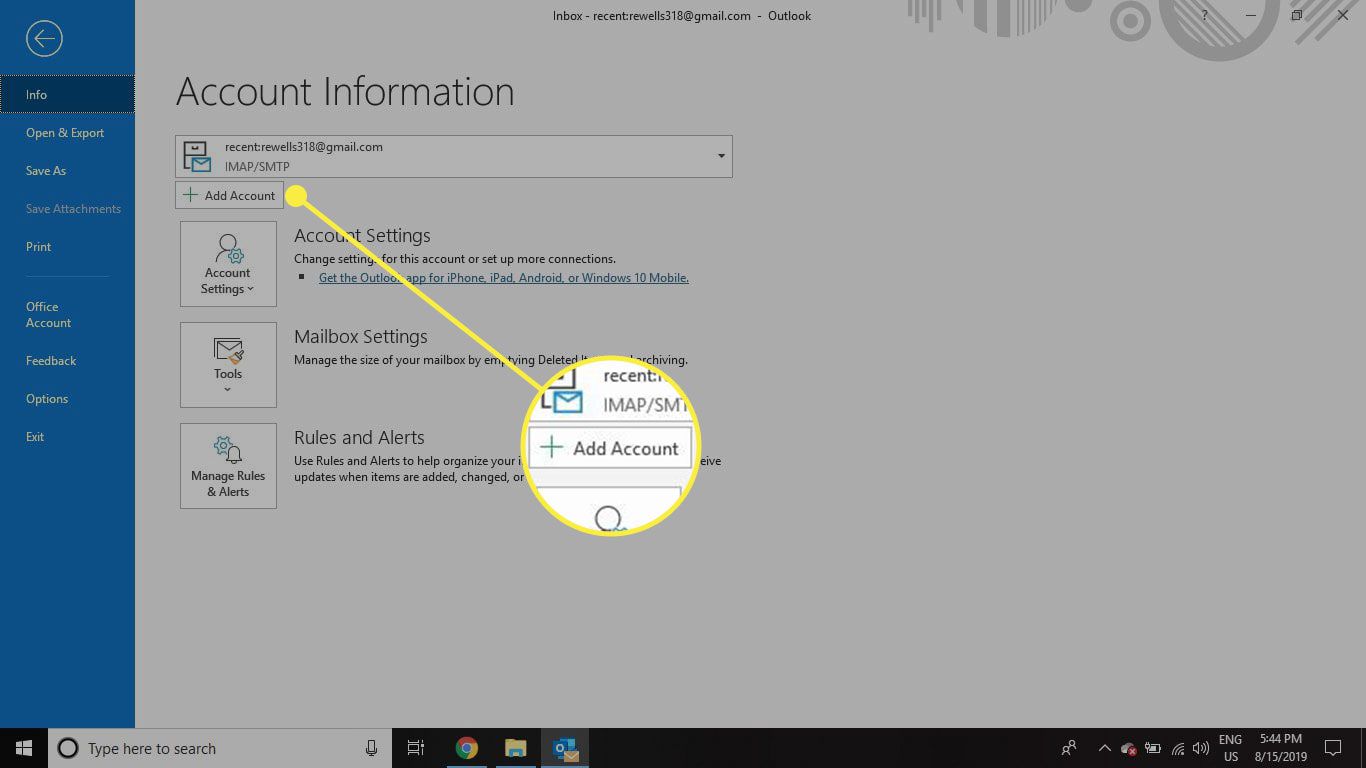This screenshot has width=1366, height=768.
Task: Open File Explorer from the taskbar
Action: (515, 748)
